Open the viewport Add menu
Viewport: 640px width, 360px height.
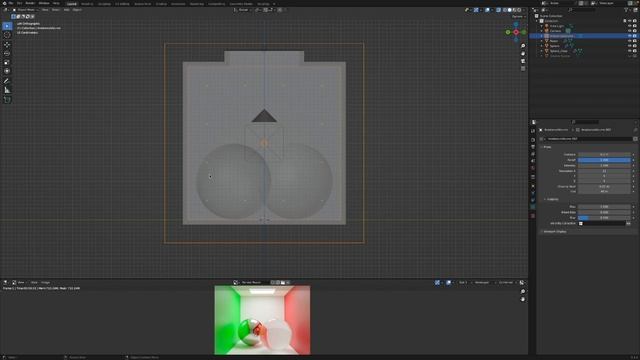click(67, 10)
